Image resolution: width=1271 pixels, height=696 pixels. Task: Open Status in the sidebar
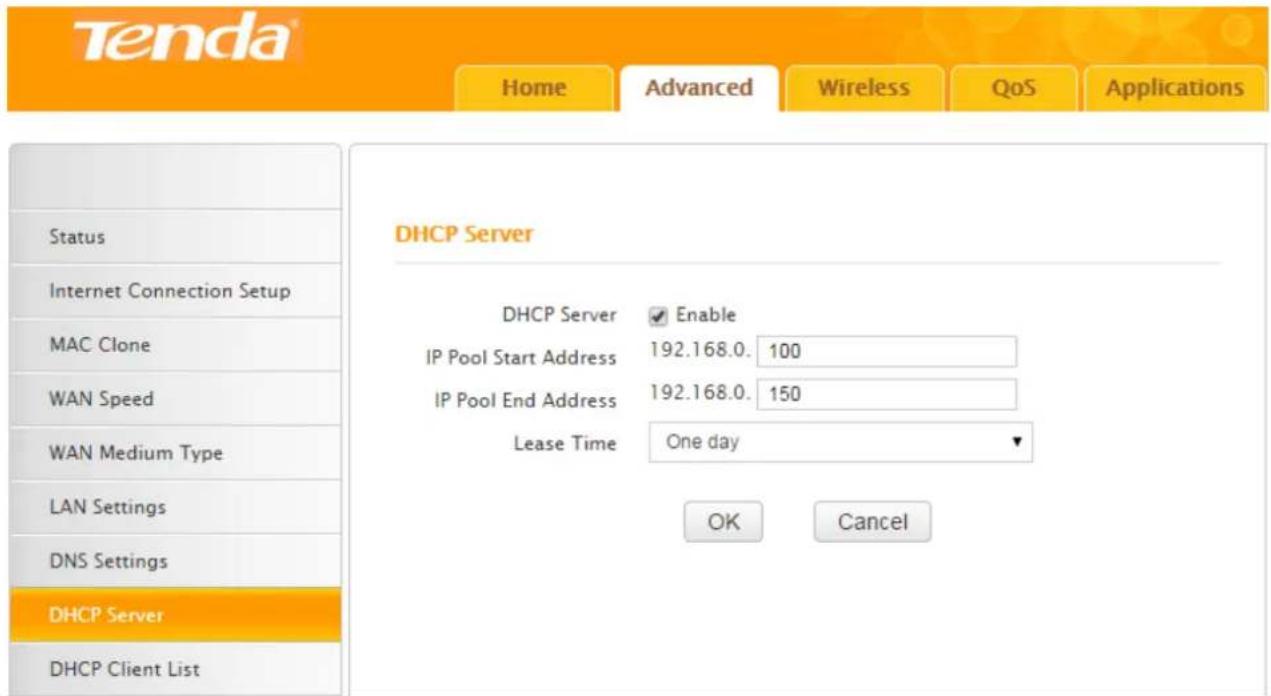tap(175, 238)
